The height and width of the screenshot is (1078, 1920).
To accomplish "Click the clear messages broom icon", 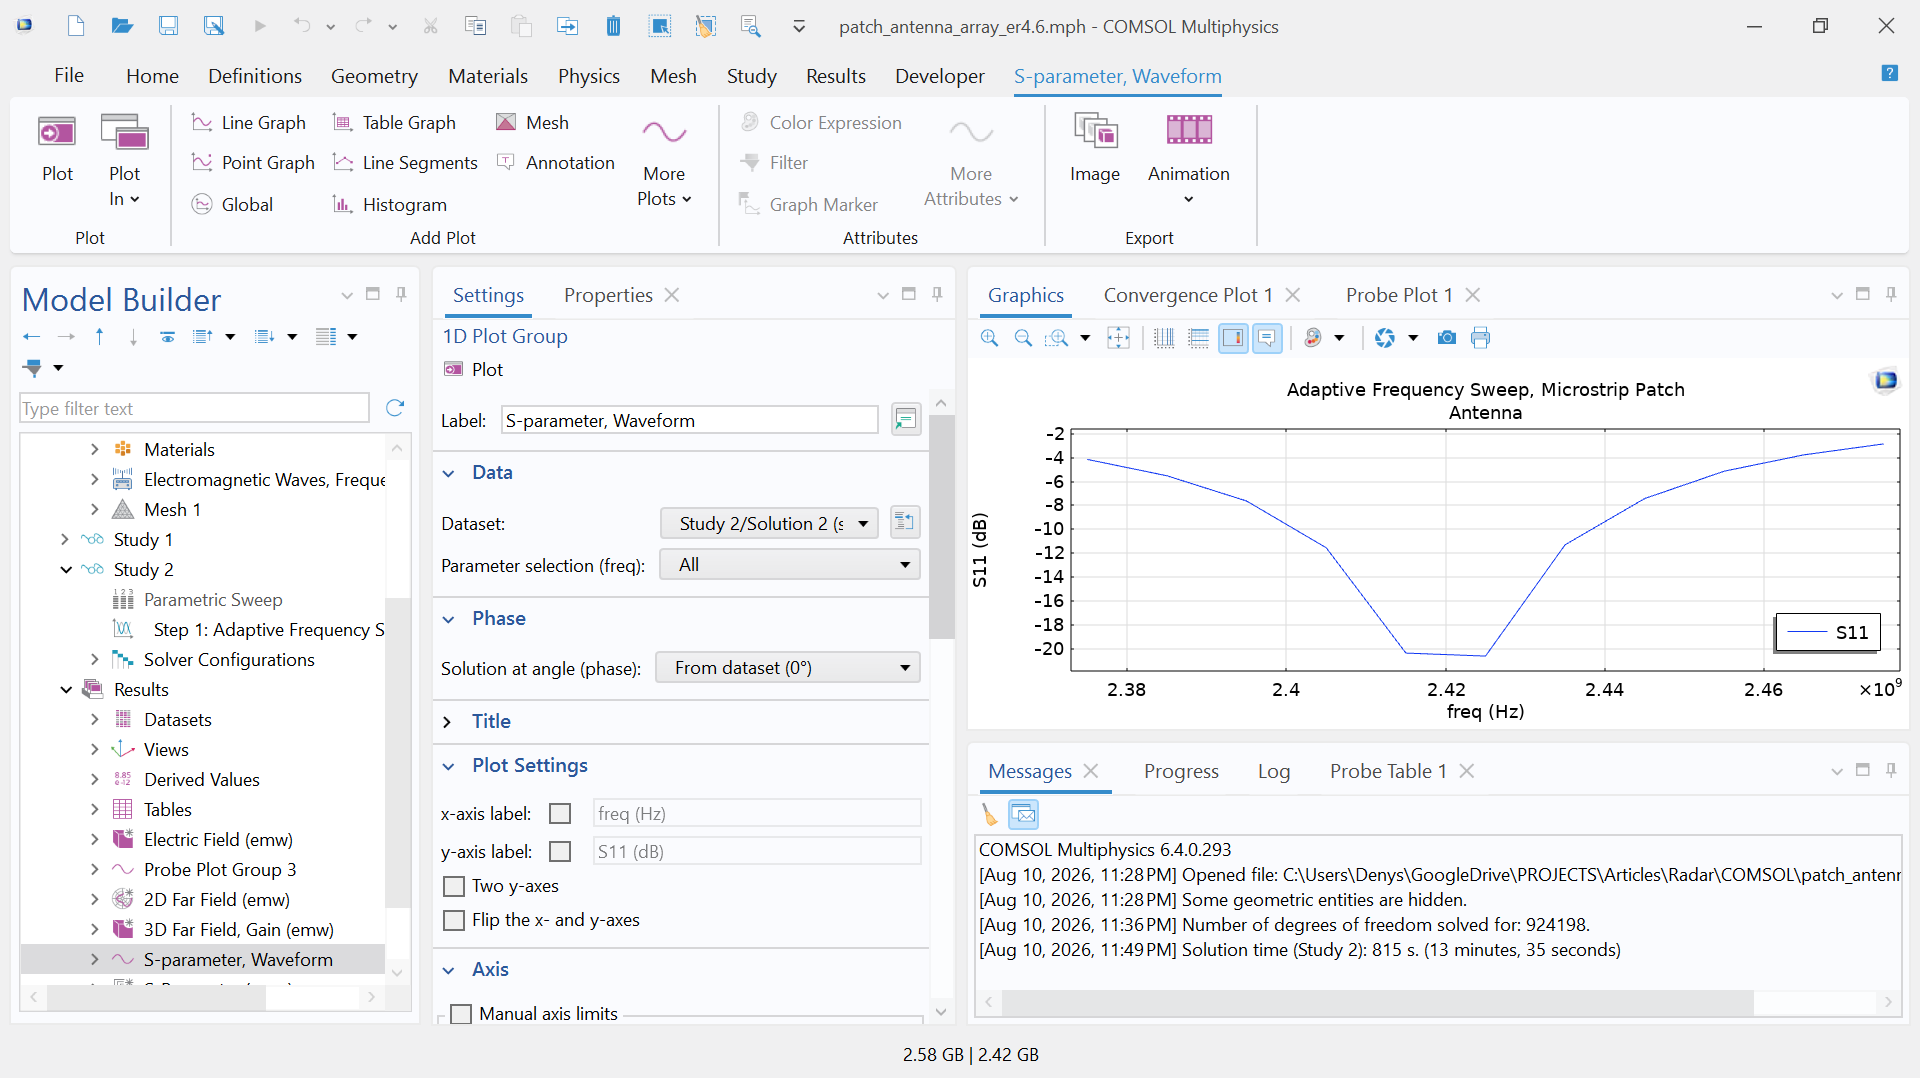I will (989, 814).
